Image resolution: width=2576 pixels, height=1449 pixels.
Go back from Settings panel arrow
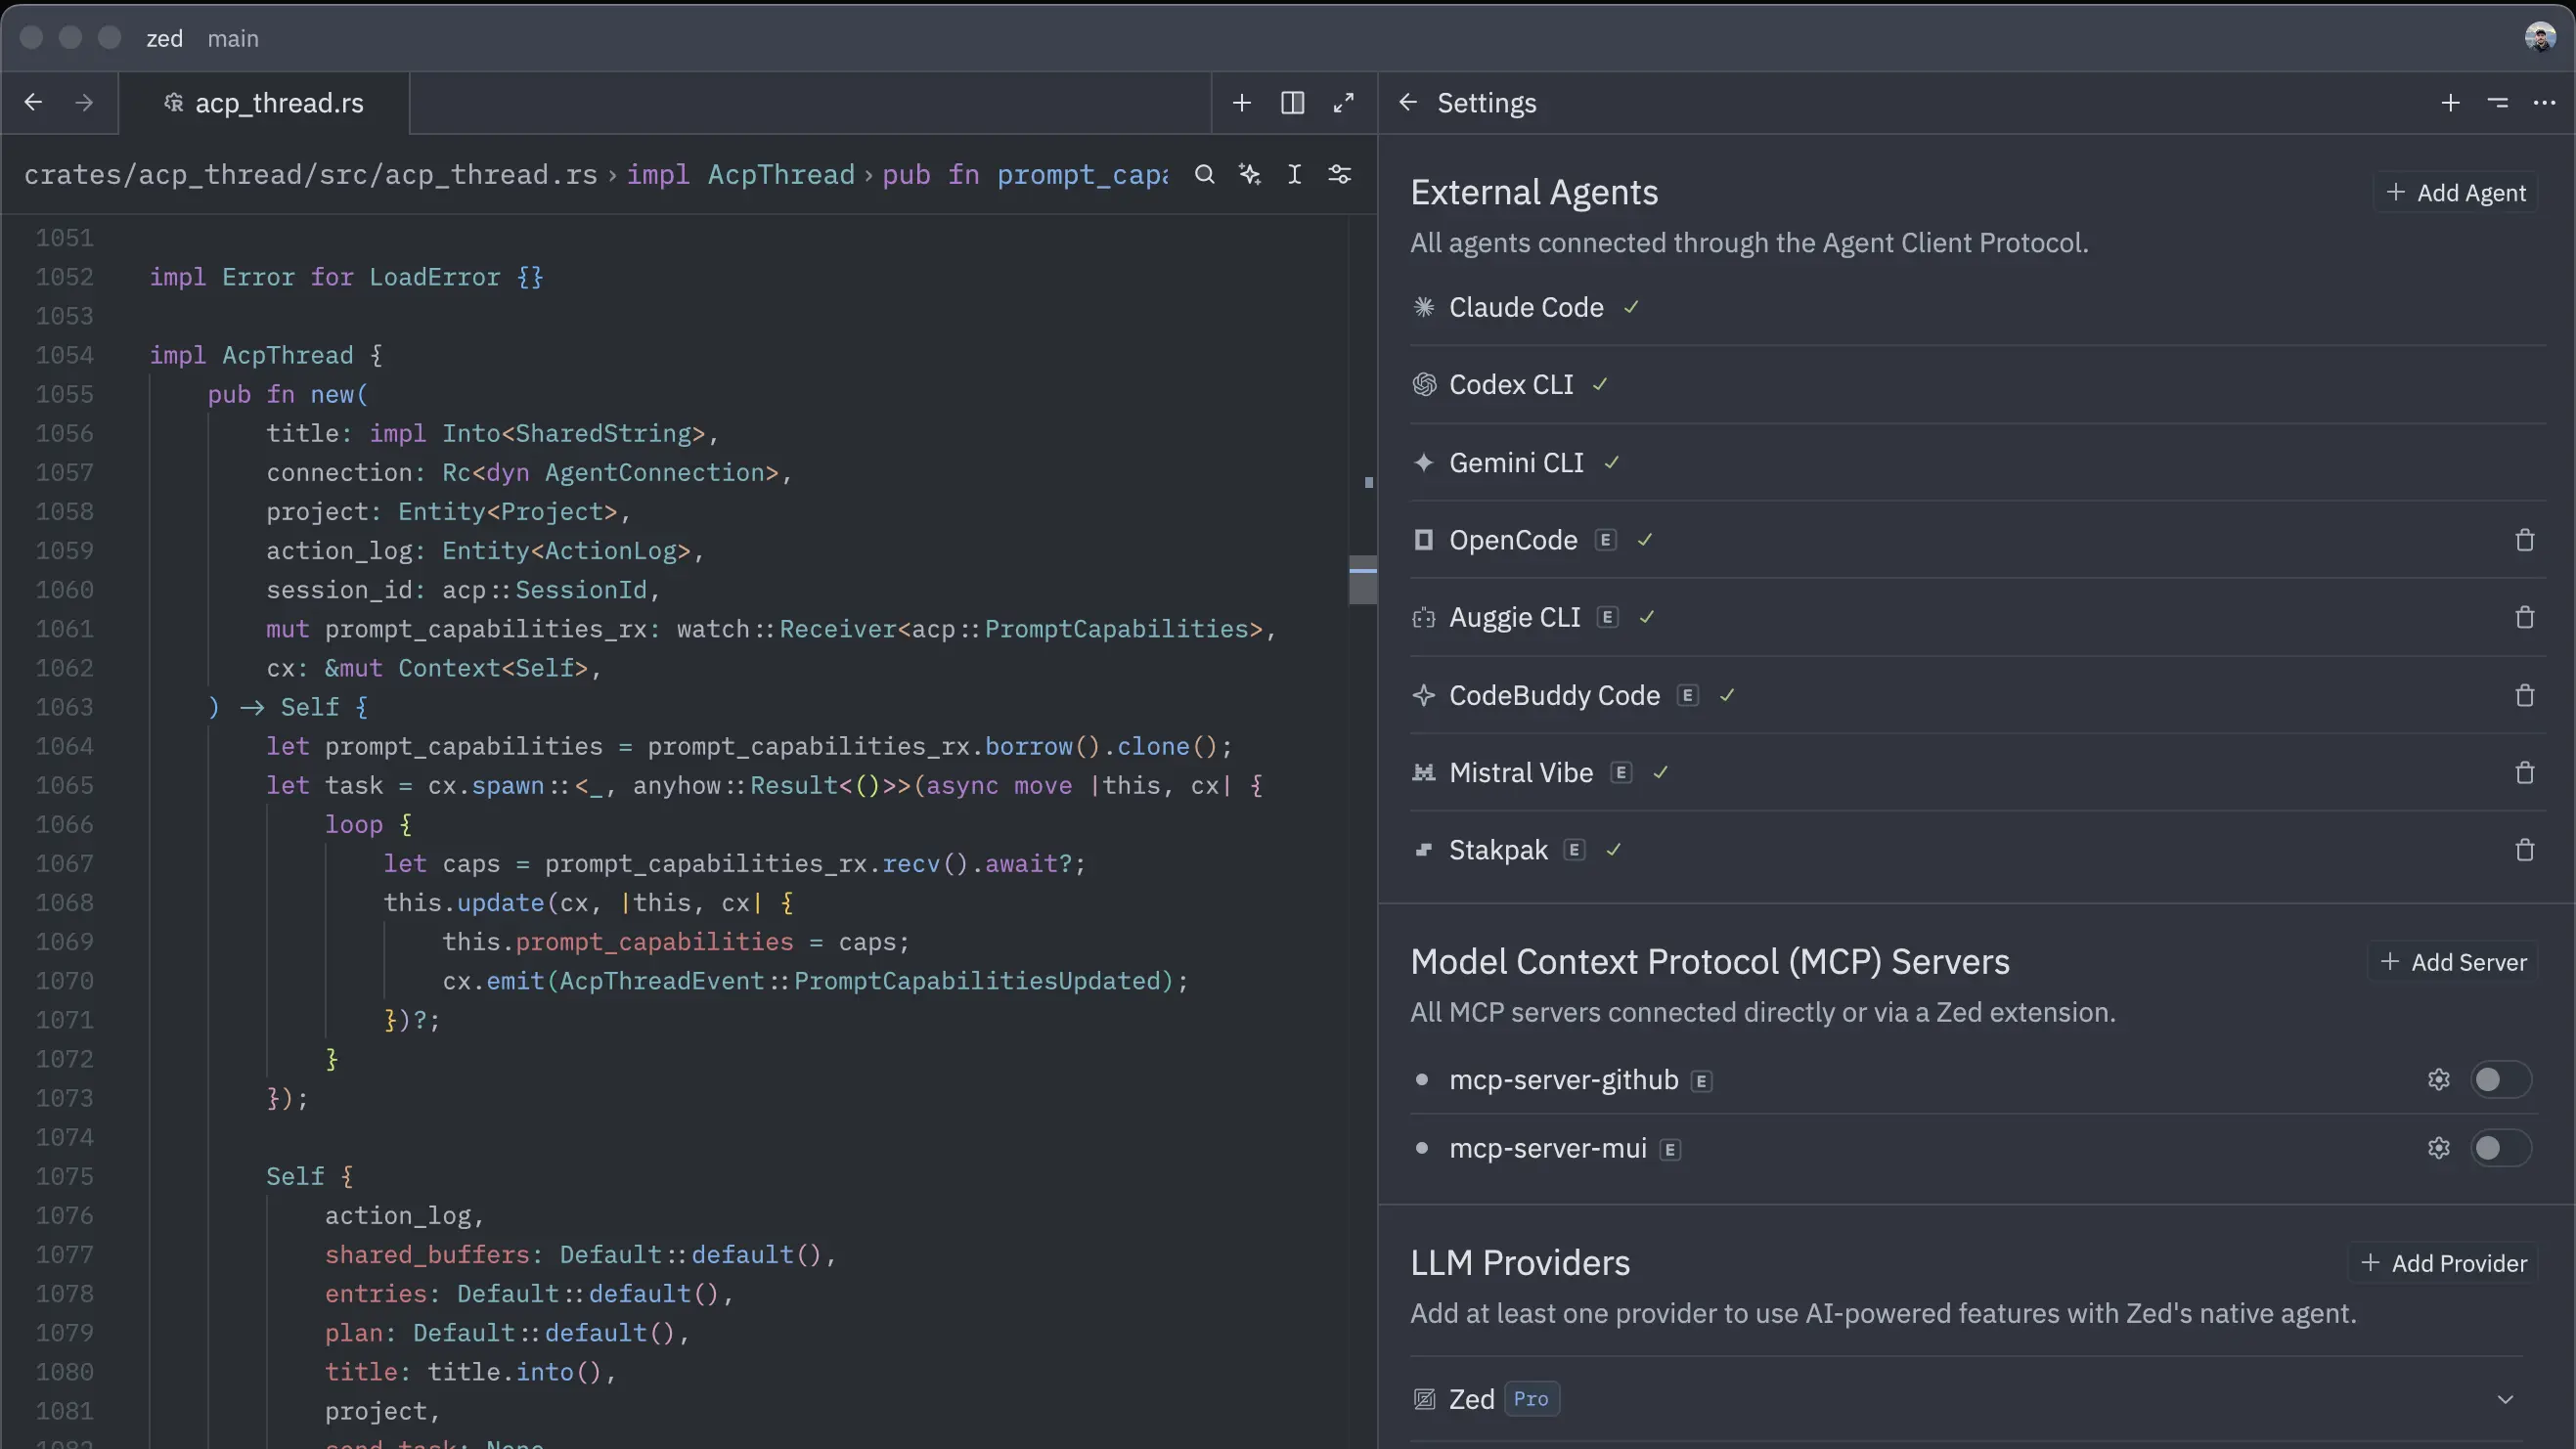1408,103
